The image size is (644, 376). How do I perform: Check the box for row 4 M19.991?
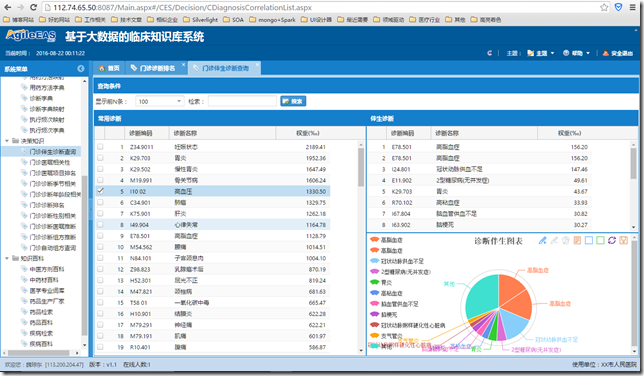point(100,180)
